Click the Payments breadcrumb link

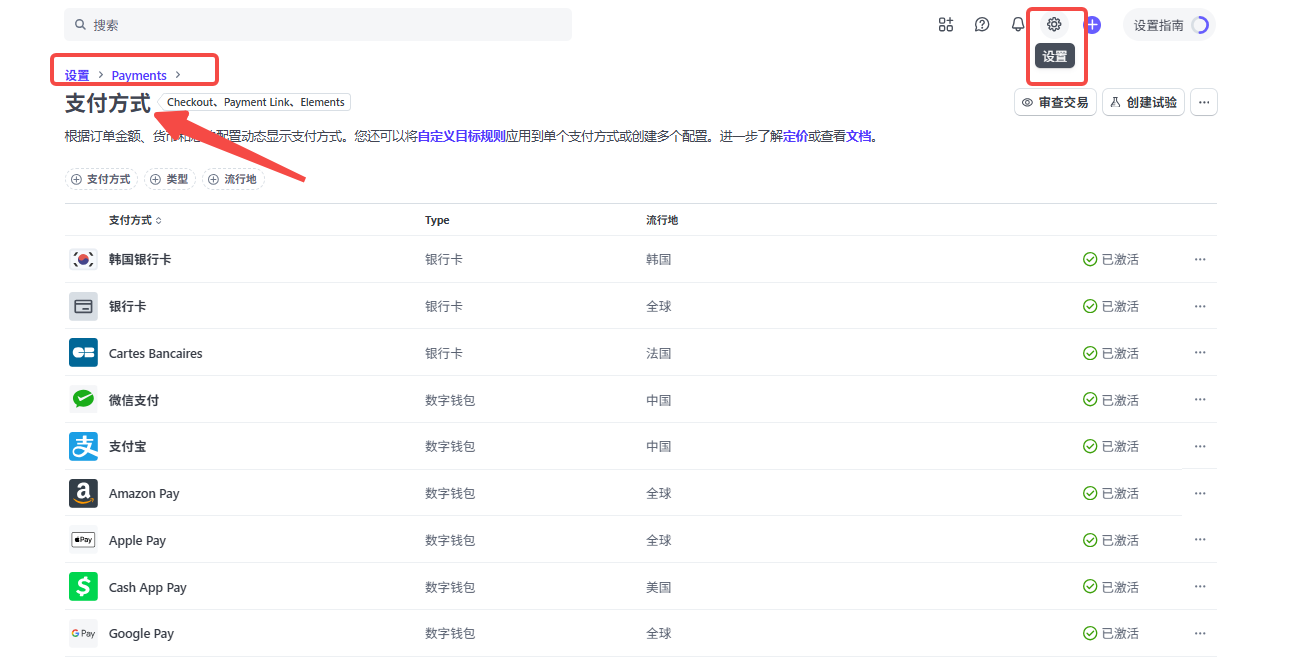pos(138,74)
